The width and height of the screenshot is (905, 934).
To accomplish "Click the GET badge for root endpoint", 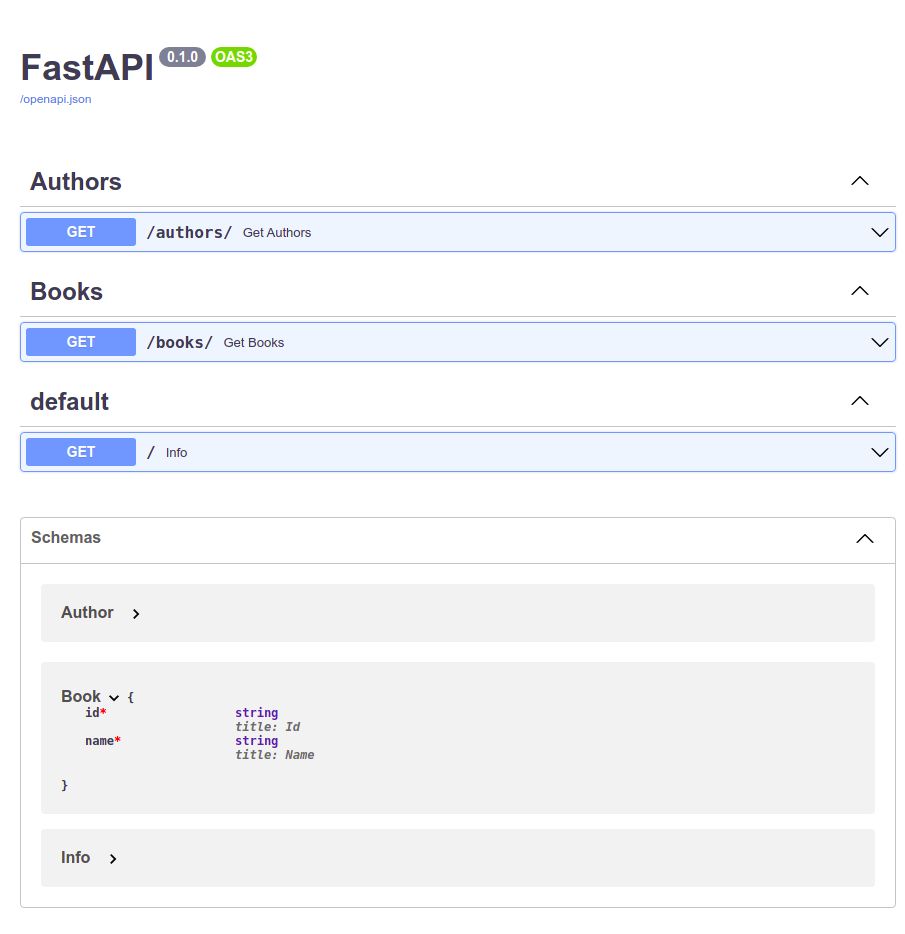I will [81, 452].
